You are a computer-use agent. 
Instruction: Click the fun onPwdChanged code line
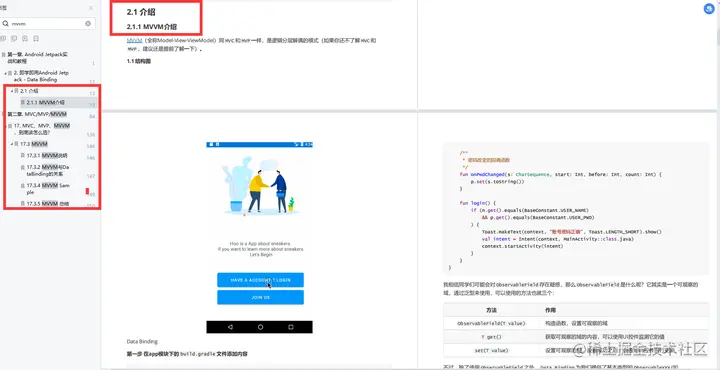pyautogui.click(x=561, y=174)
